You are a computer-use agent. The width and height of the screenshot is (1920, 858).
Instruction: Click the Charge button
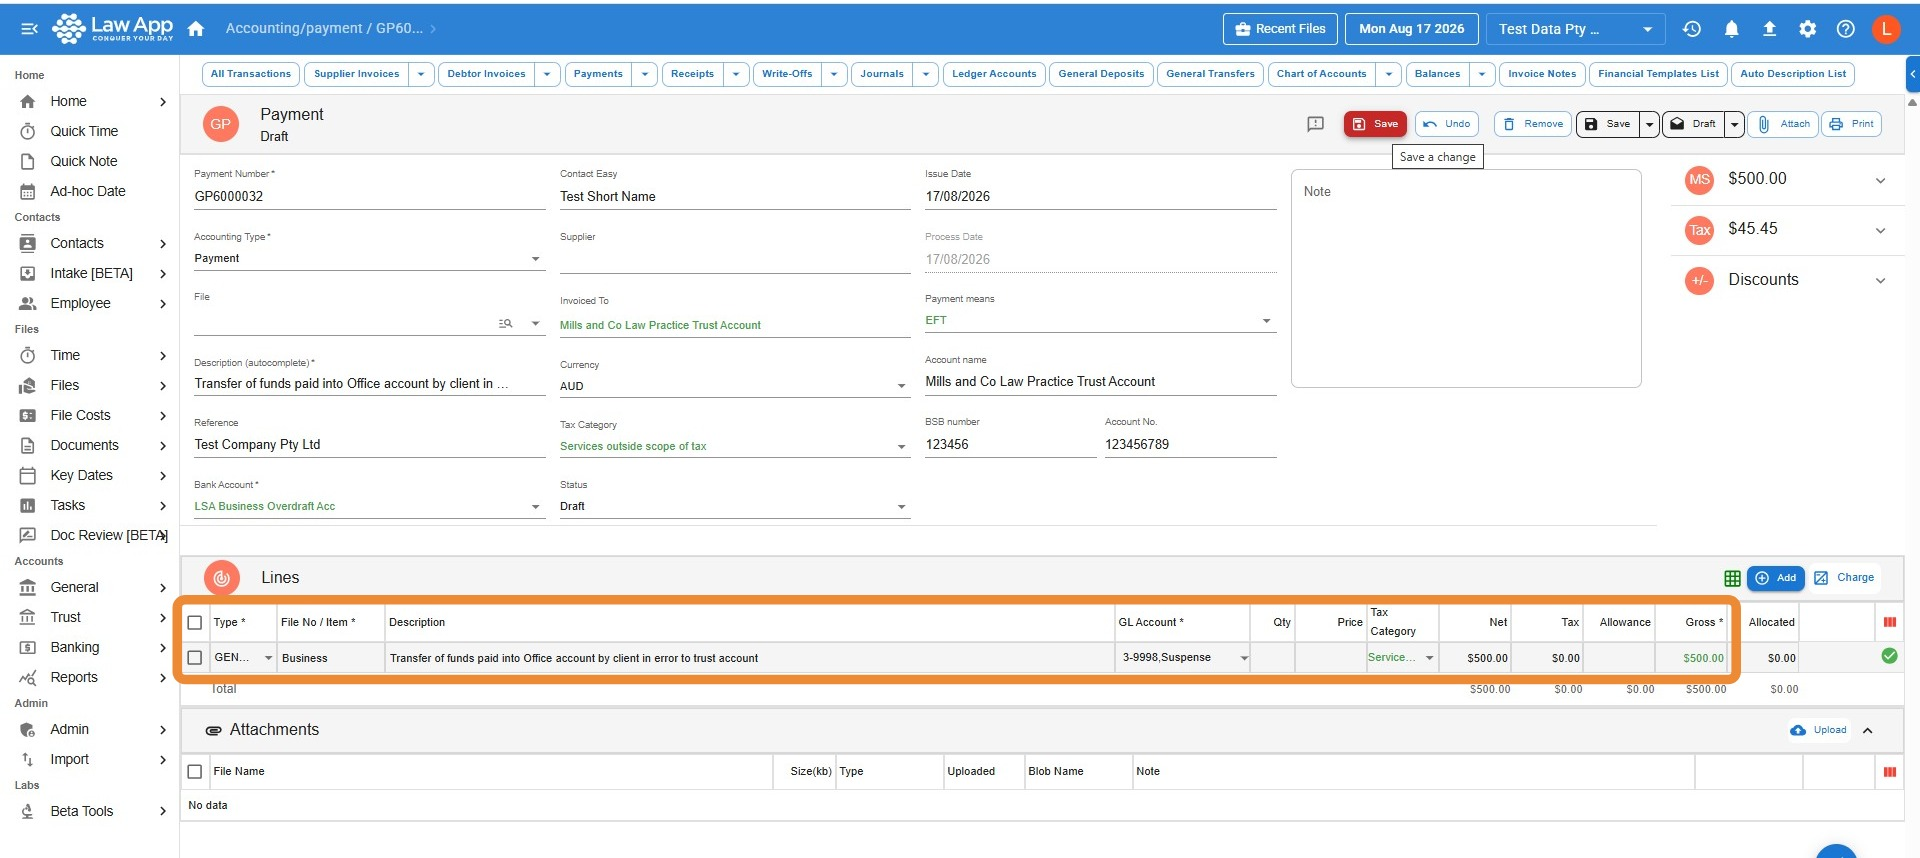[1844, 578]
